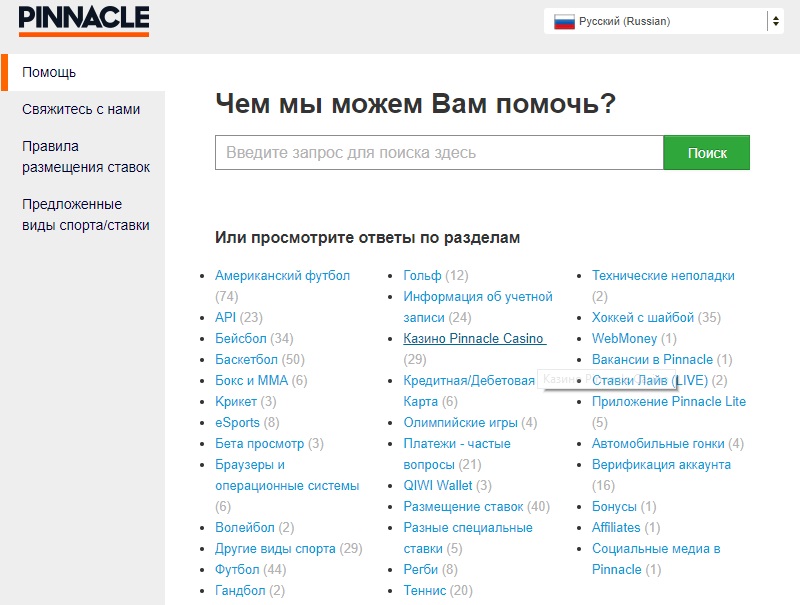Click the green Поиск button

pos(707,153)
